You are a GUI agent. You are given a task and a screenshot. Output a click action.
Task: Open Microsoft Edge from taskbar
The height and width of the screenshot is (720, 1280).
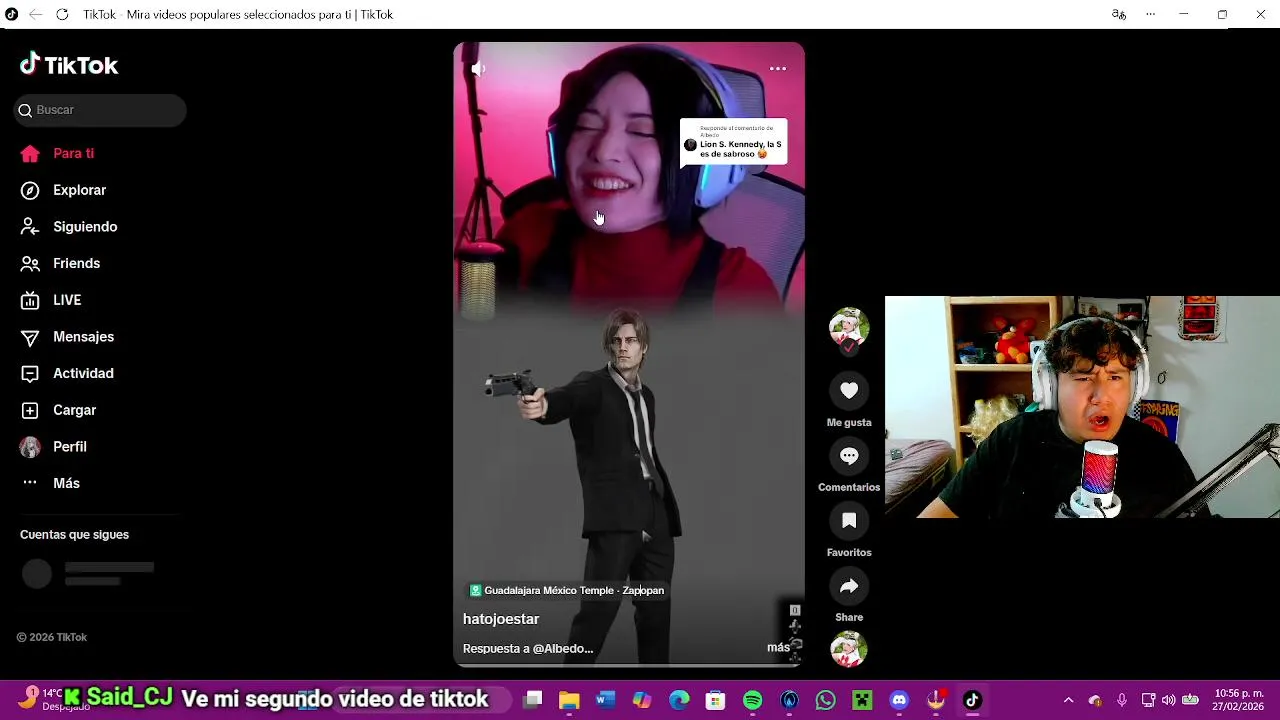[x=679, y=700]
